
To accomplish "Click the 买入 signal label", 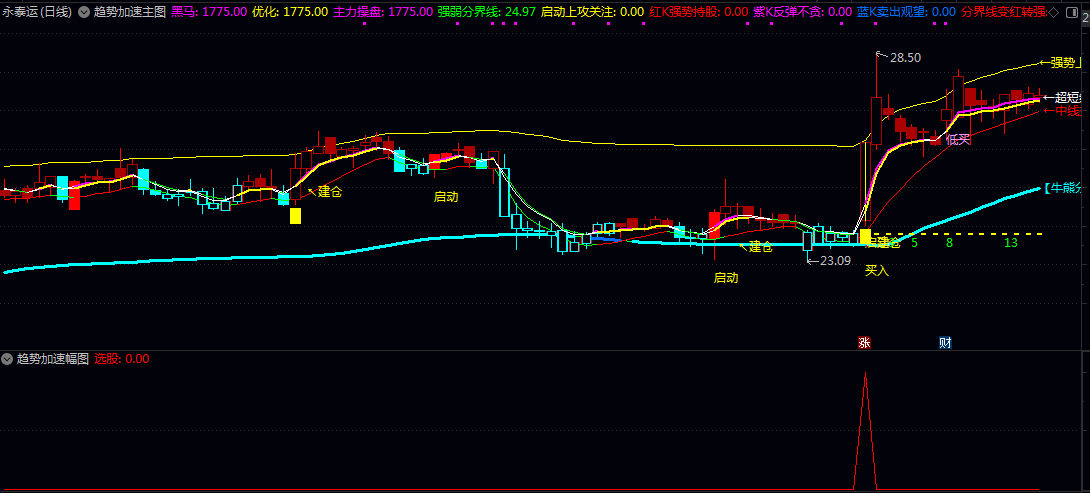I will point(877,270).
